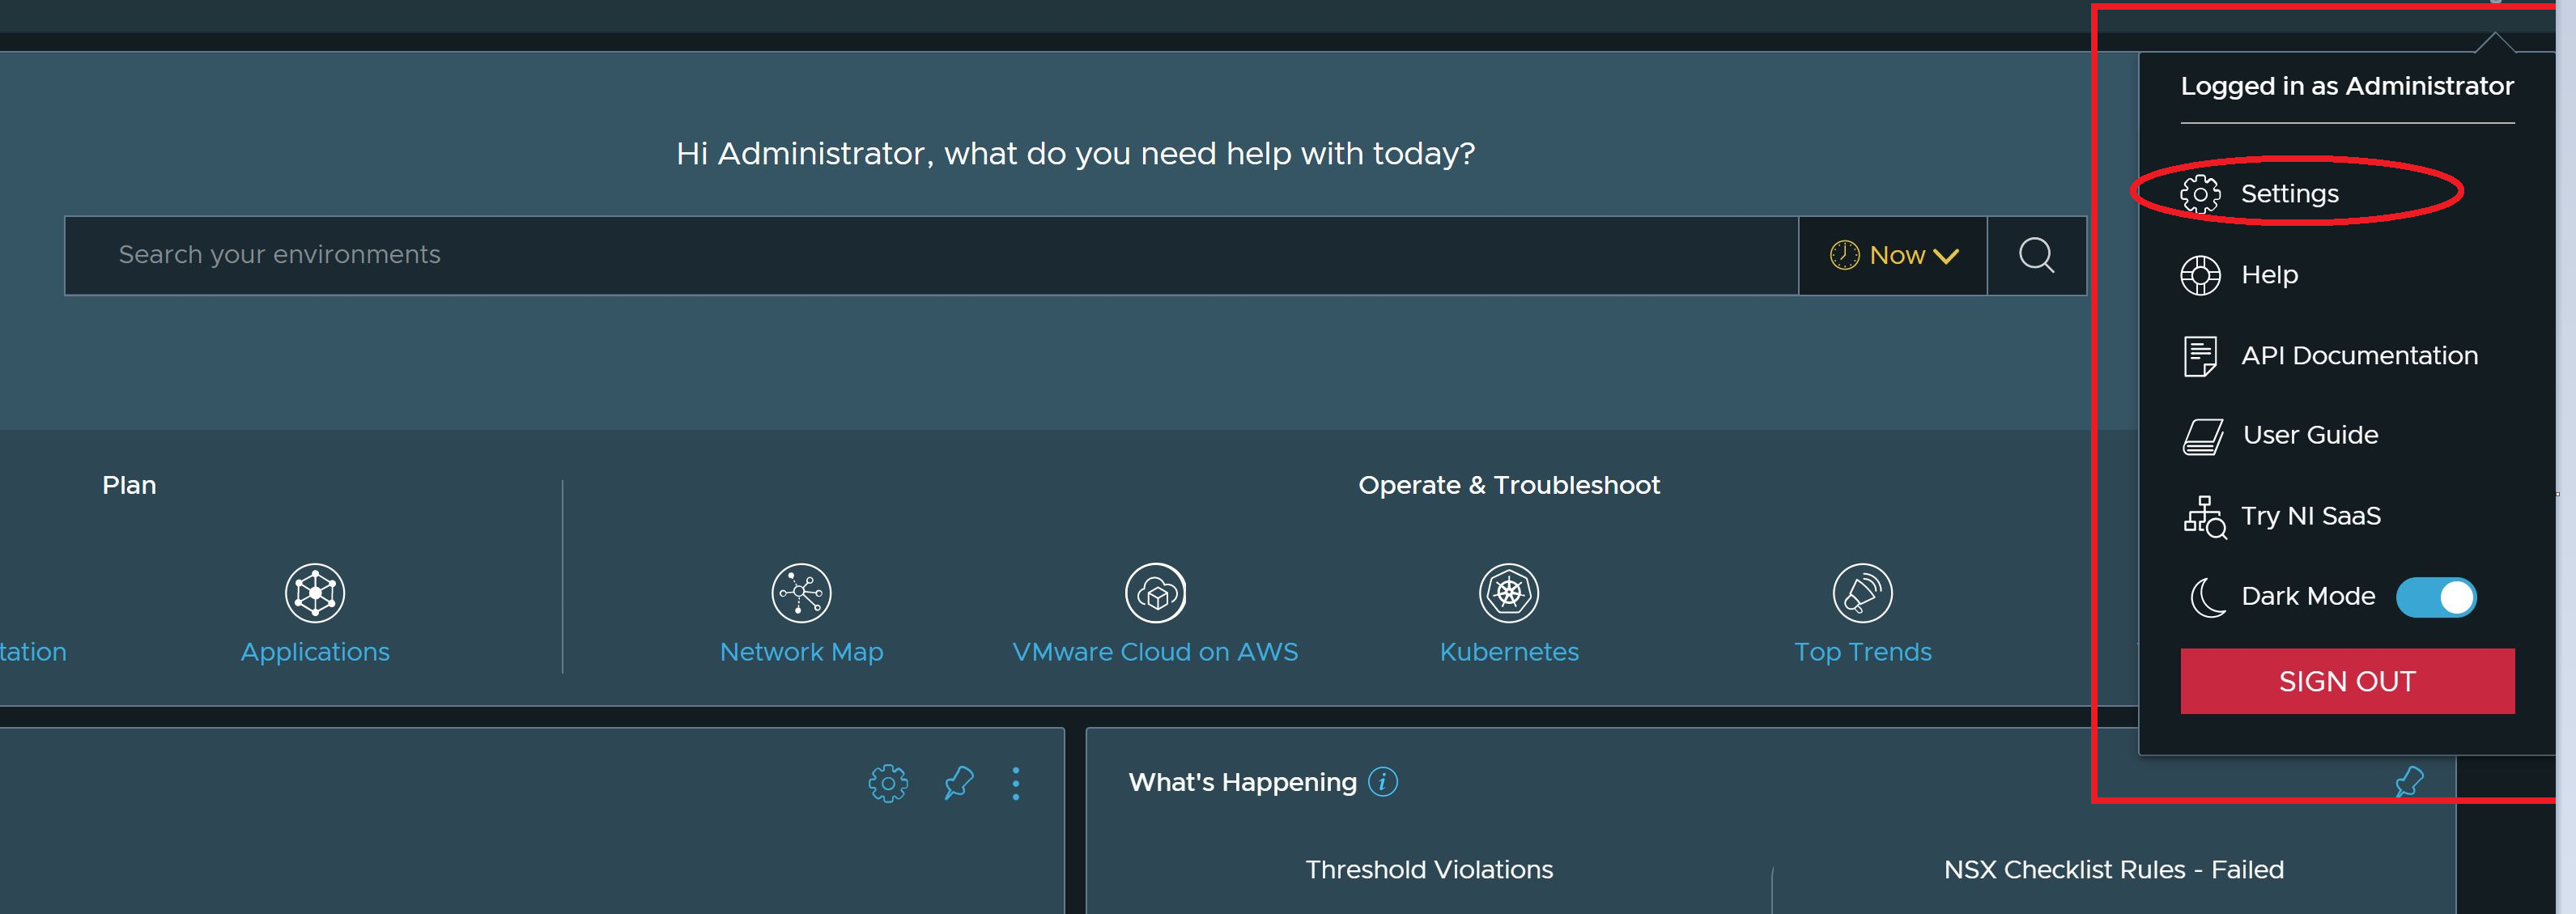The height and width of the screenshot is (914, 2576).
Task: Open User Guide menu entry
Action: (2309, 436)
